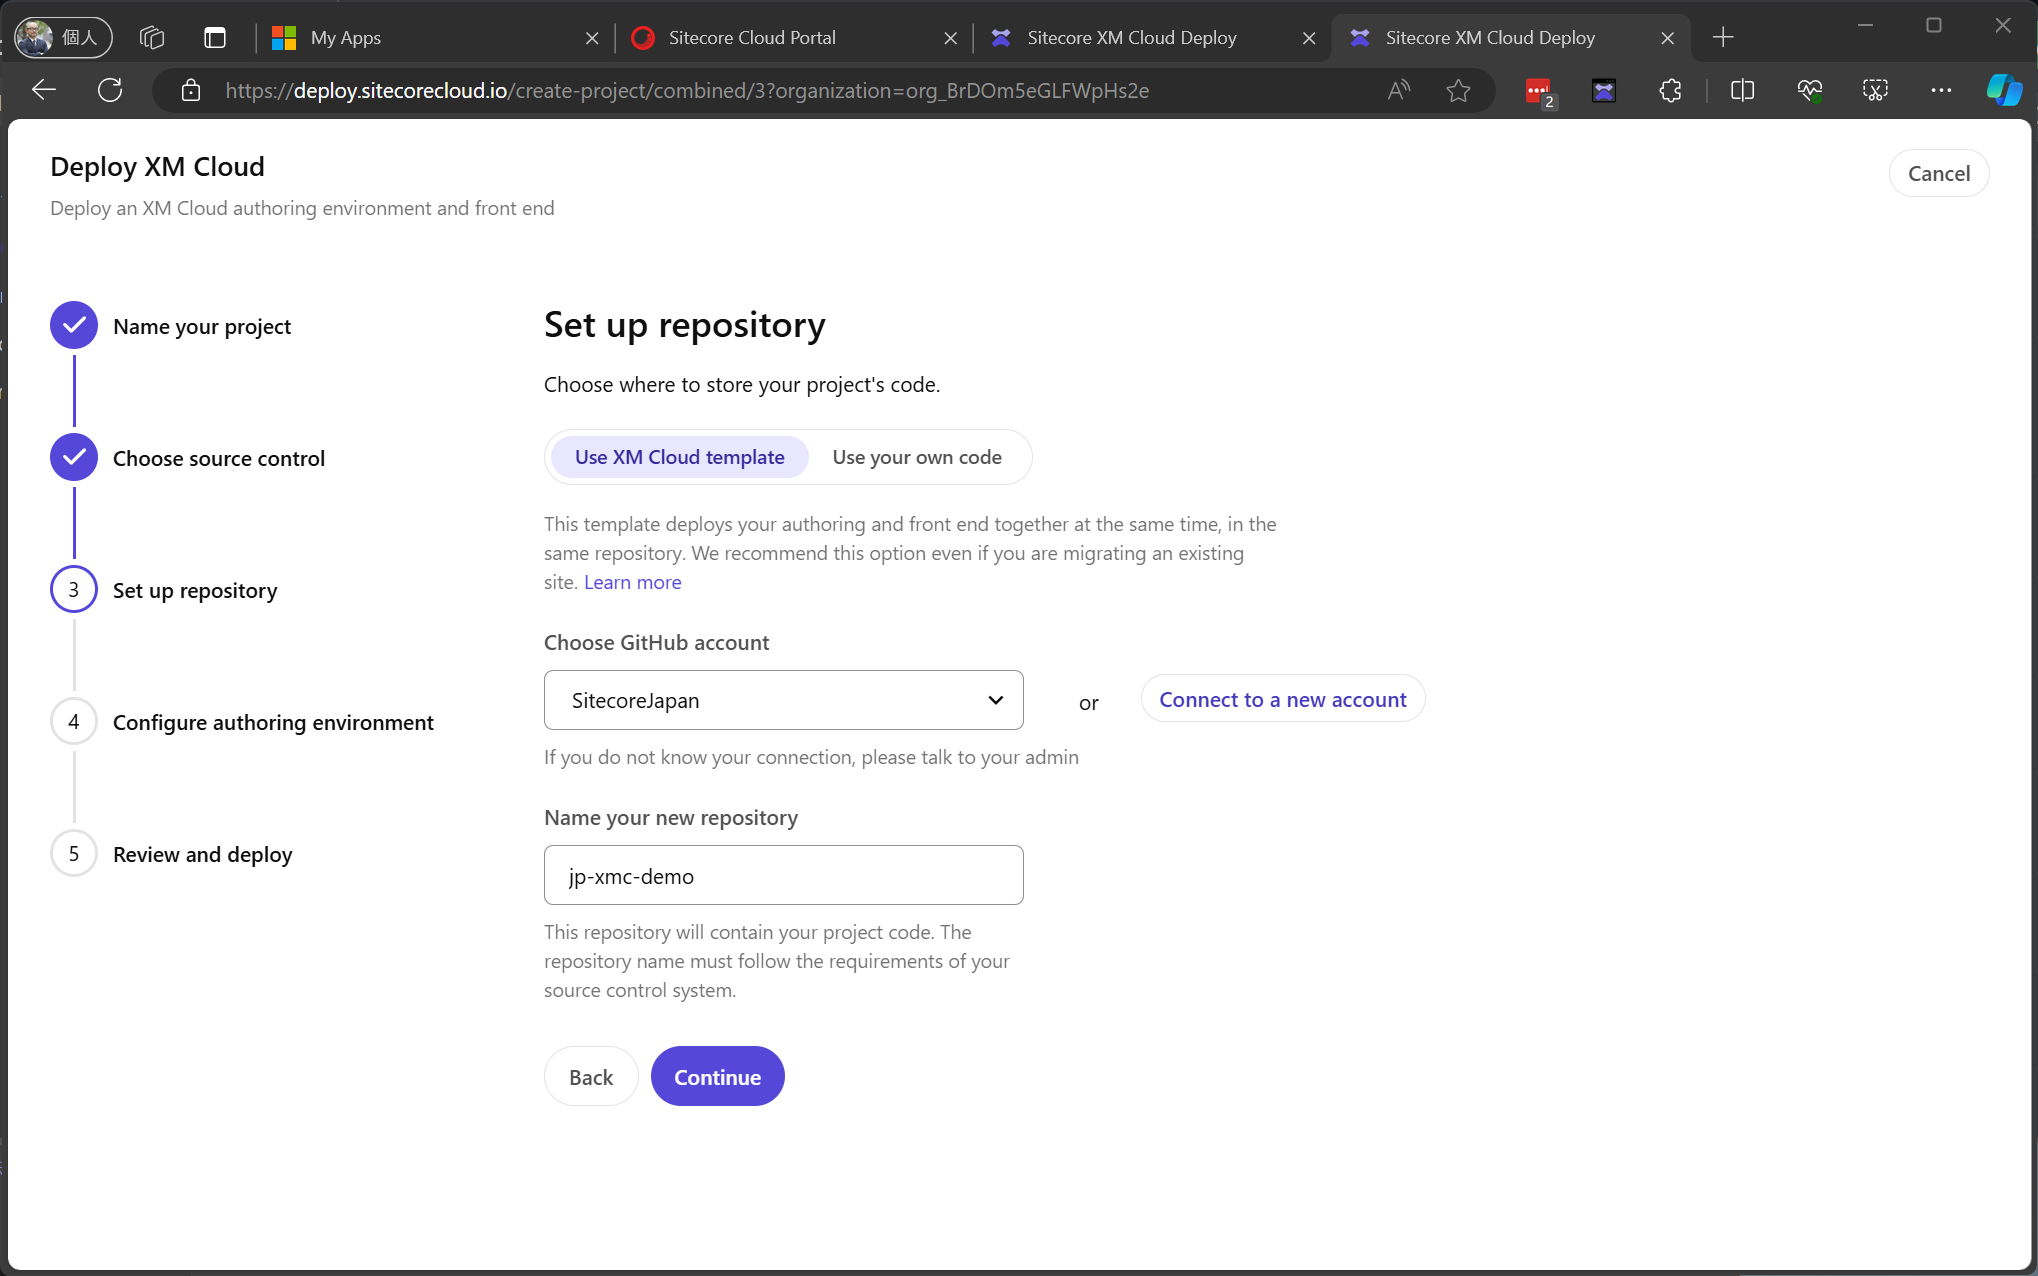
Task: Select step 5 Review and deploy
Action: 172,854
